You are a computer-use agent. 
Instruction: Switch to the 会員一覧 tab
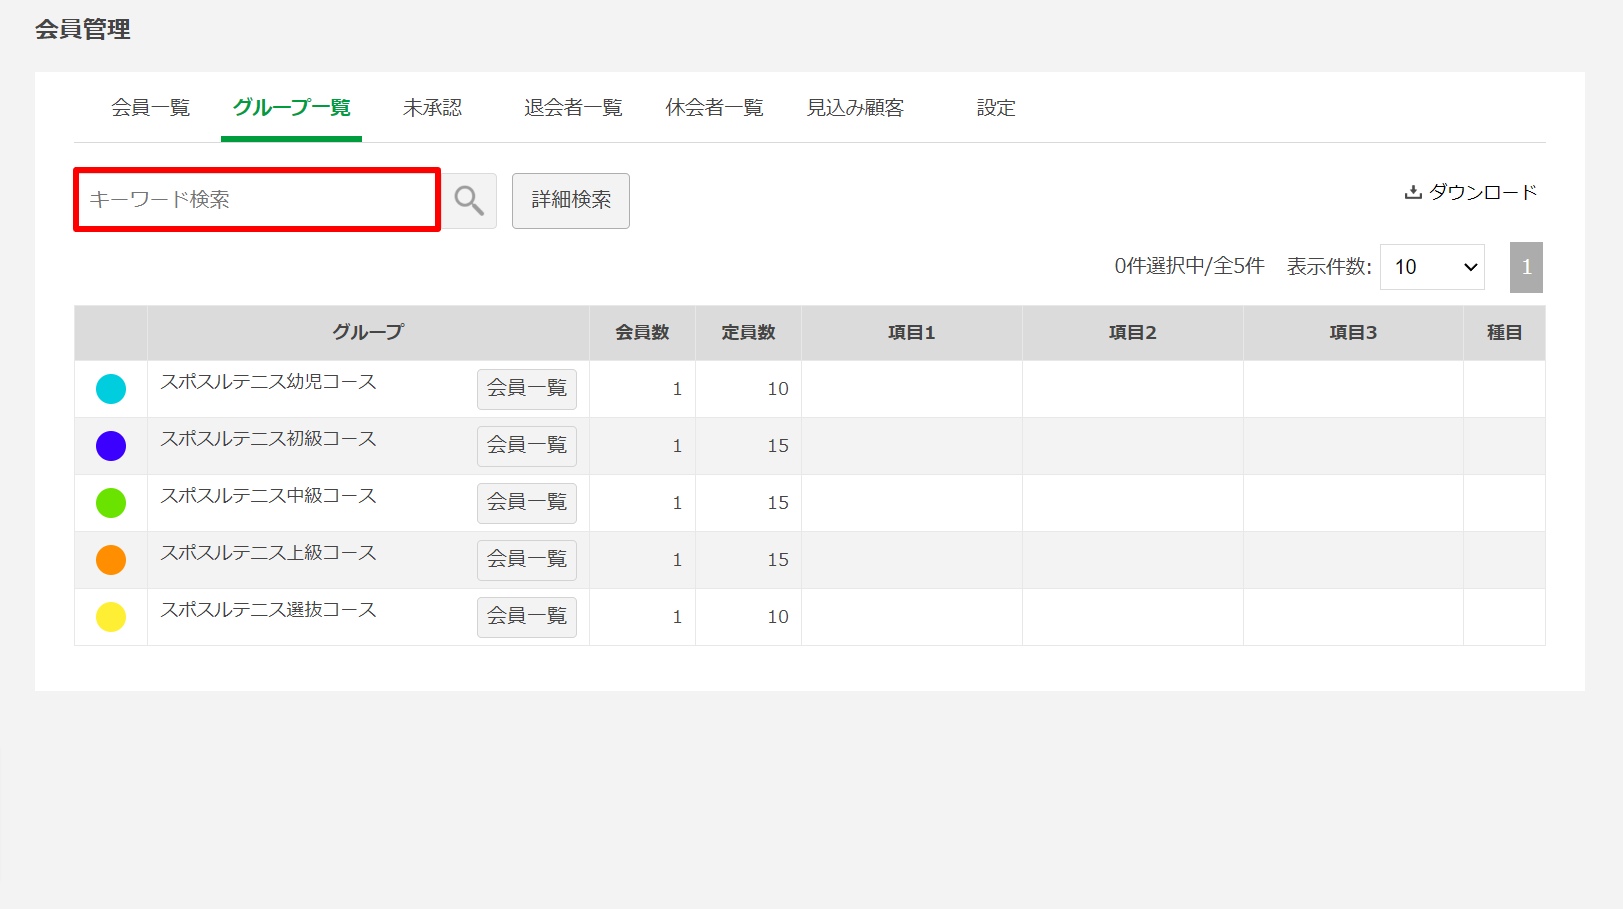(x=151, y=108)
